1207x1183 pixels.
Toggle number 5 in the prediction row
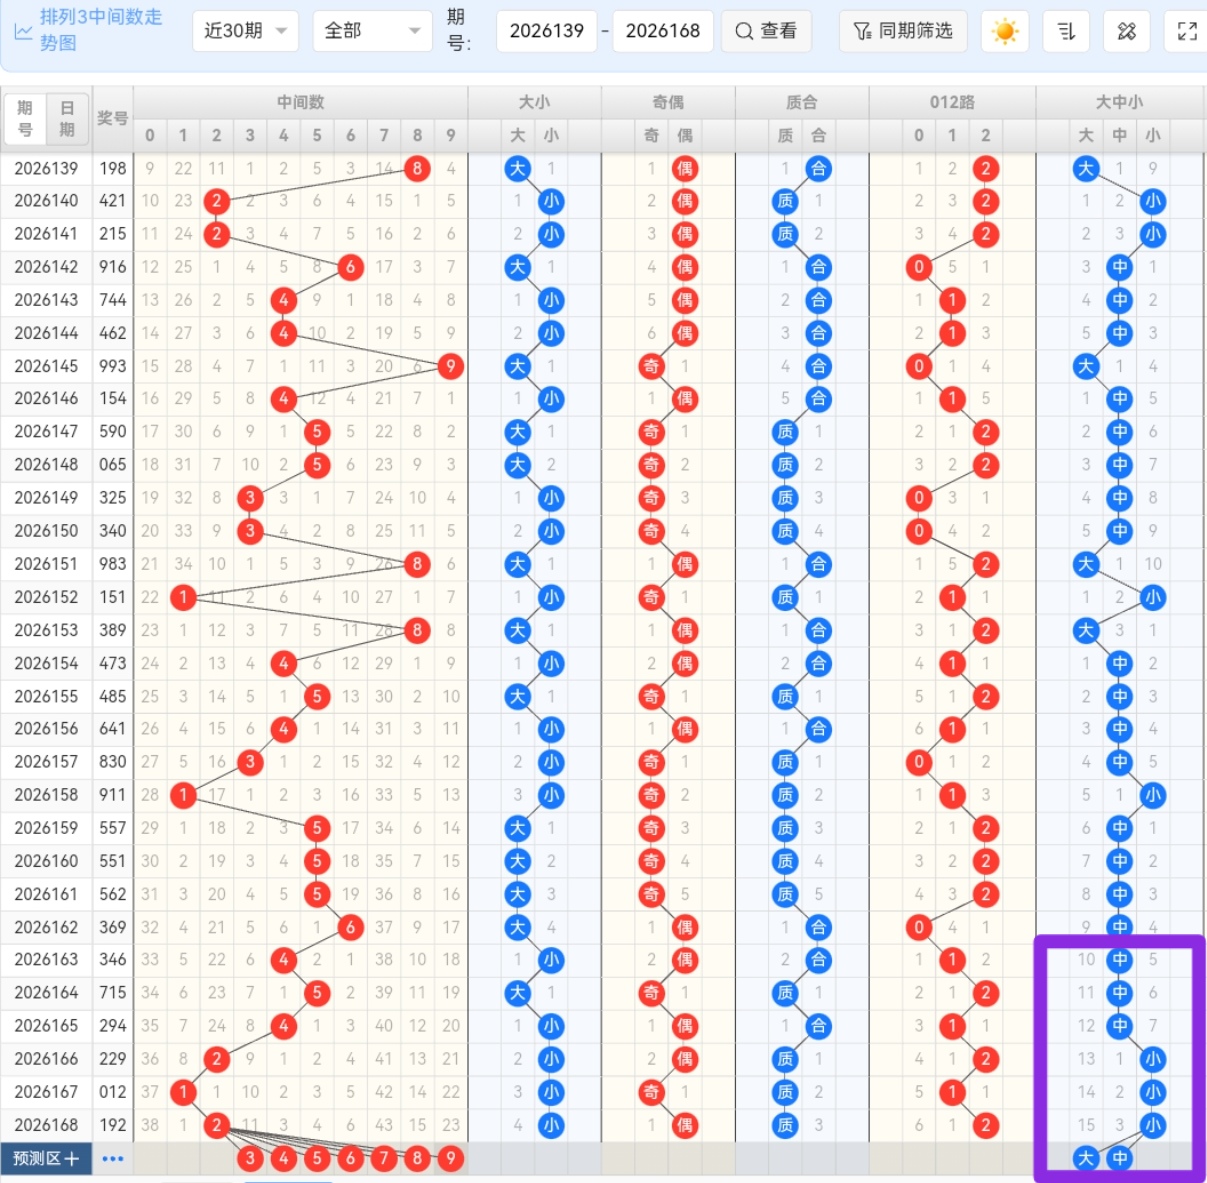[x=317, y=1158]
